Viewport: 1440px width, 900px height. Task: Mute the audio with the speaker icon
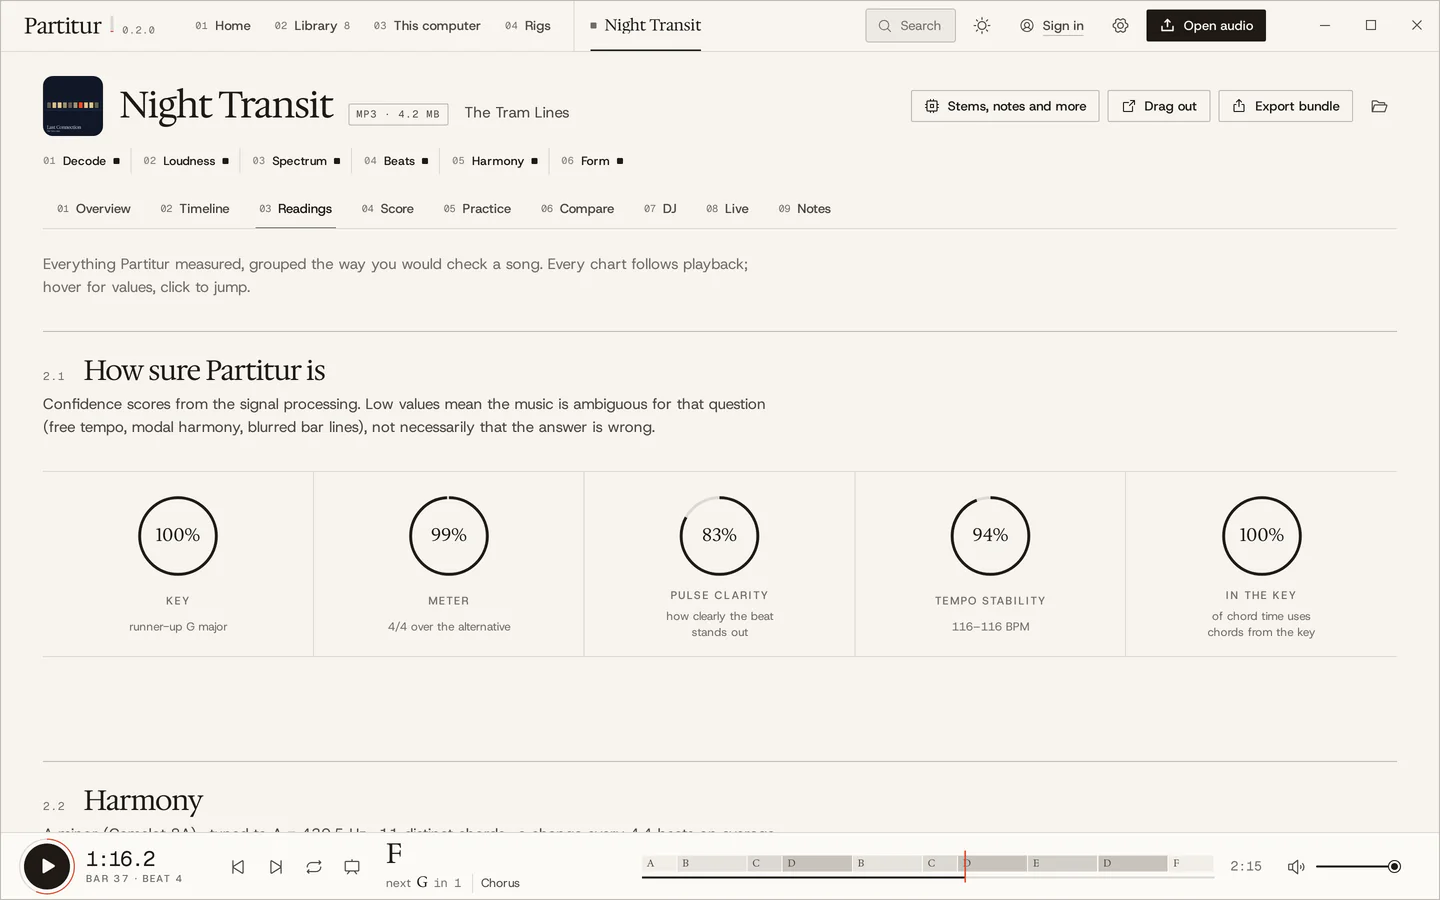click(1296, 867)
